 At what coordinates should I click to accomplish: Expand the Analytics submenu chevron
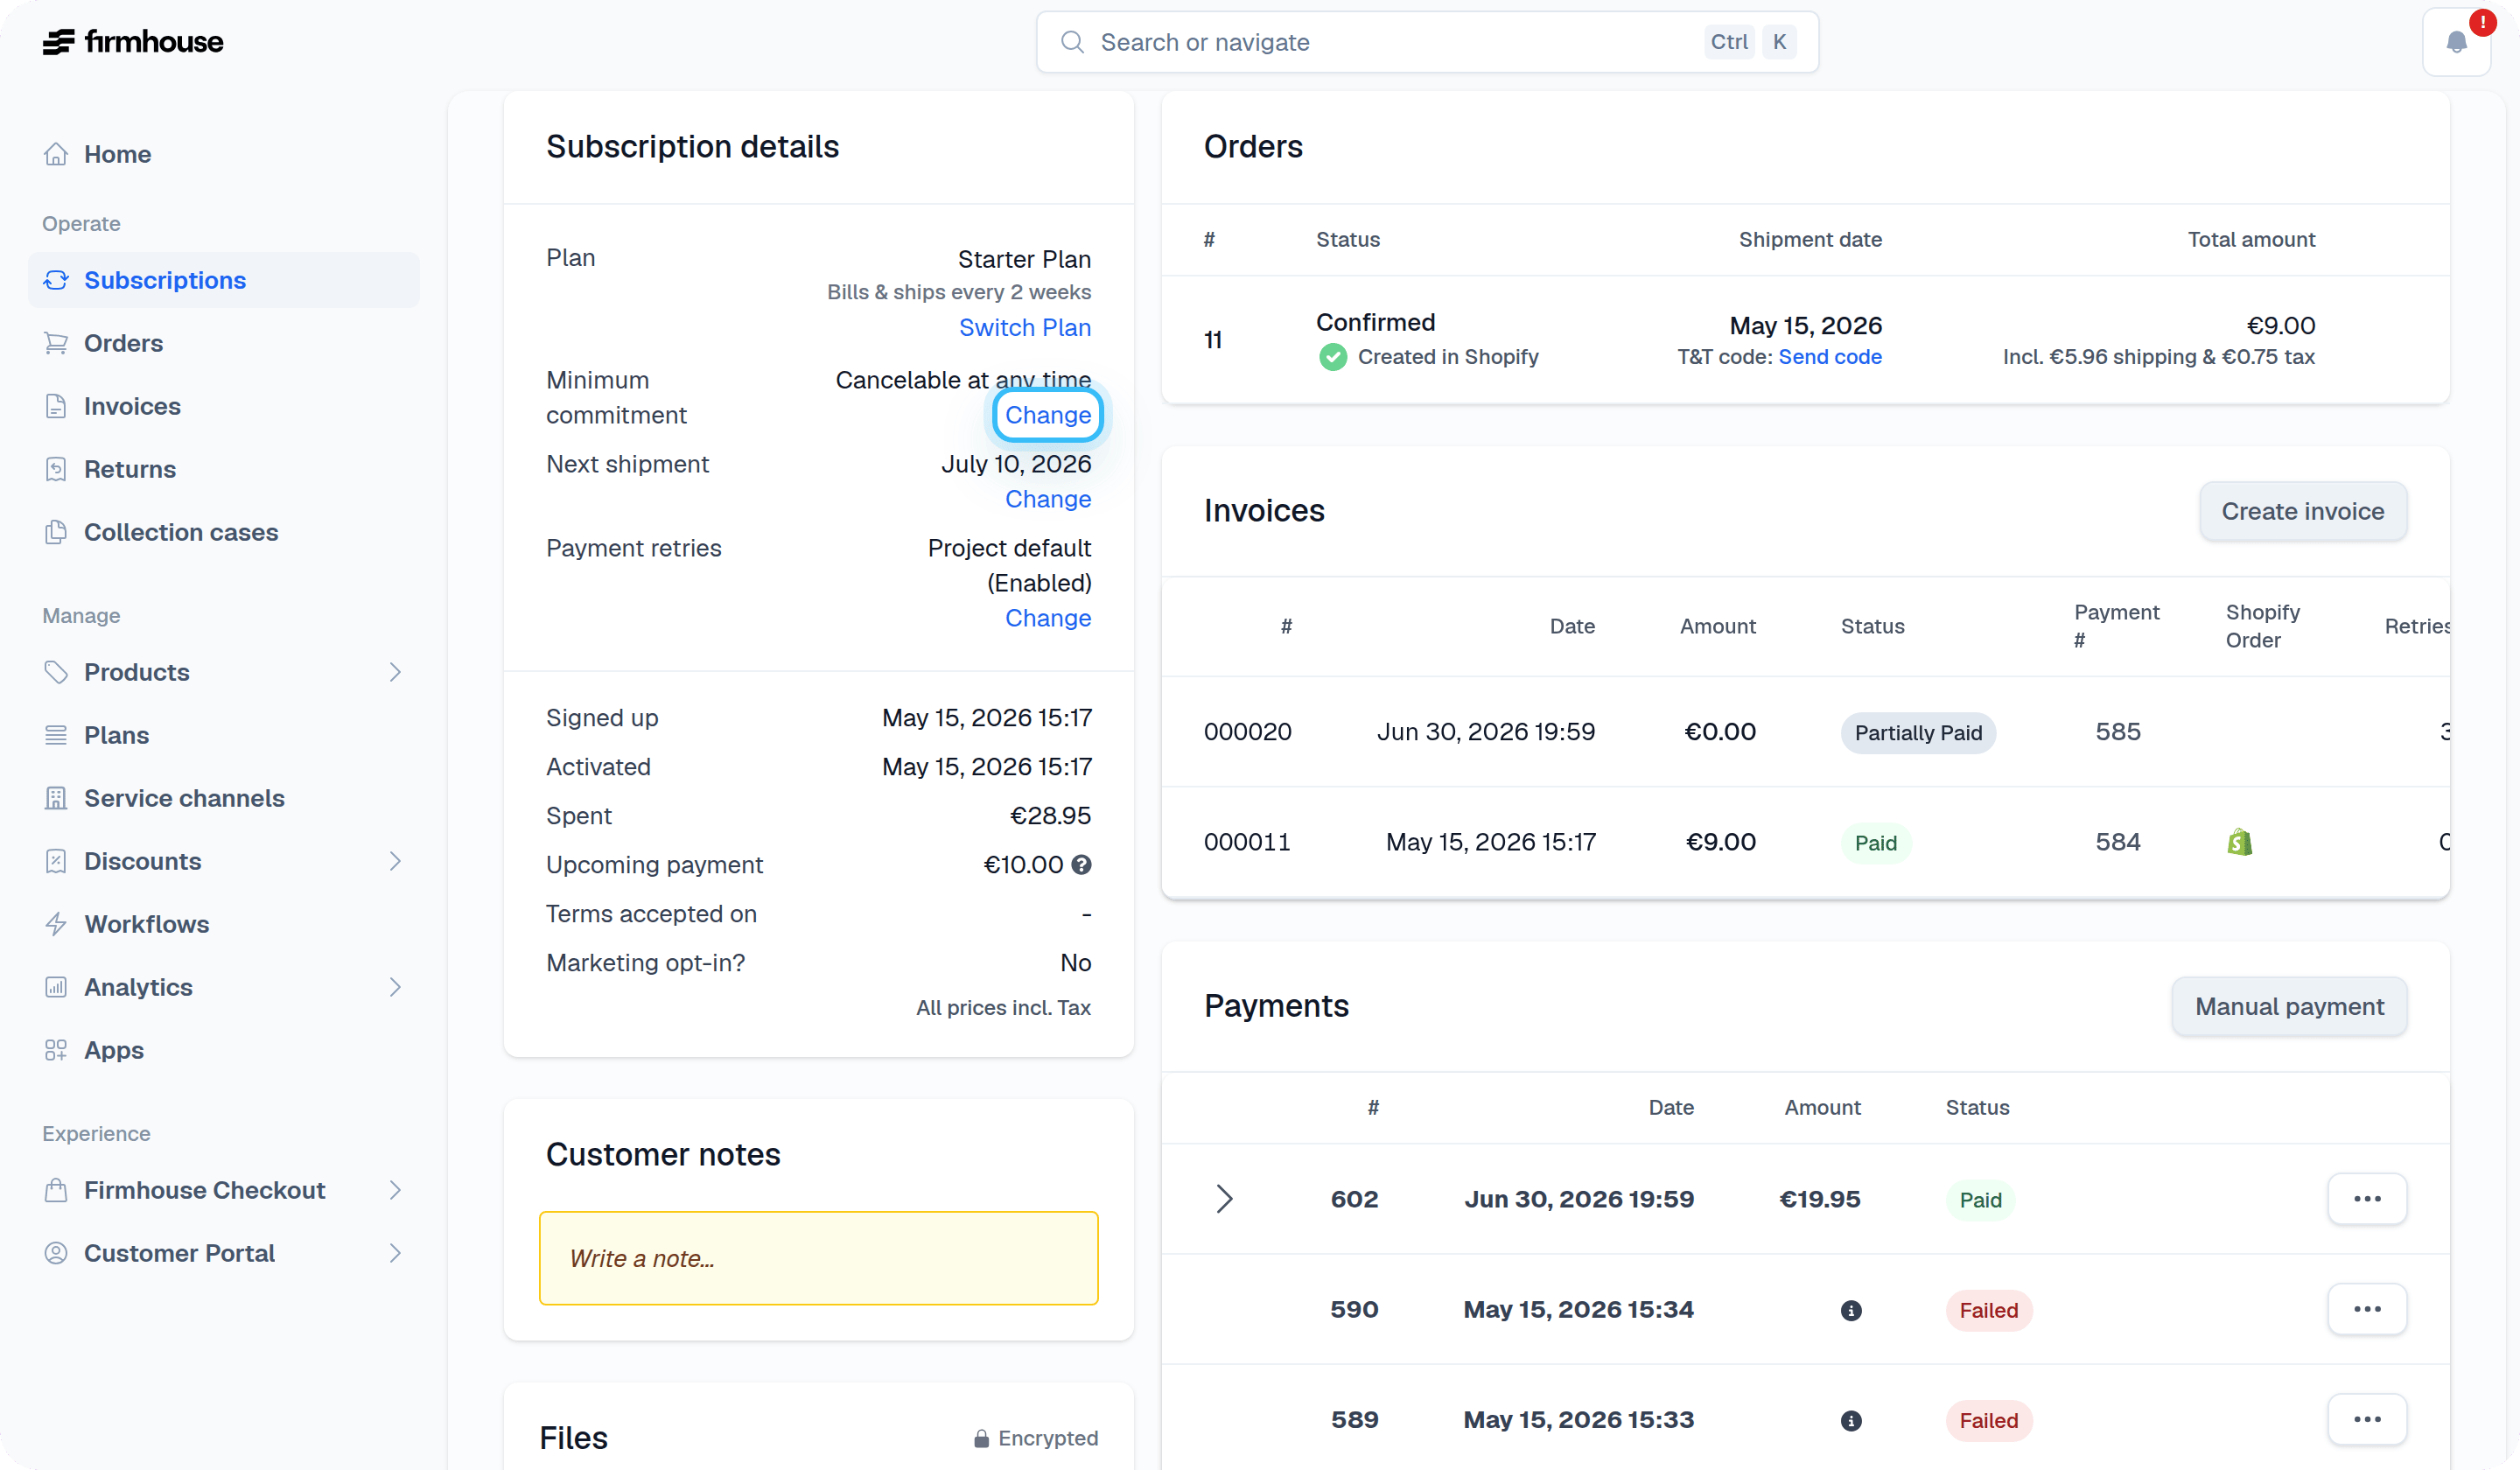point(395,987)
